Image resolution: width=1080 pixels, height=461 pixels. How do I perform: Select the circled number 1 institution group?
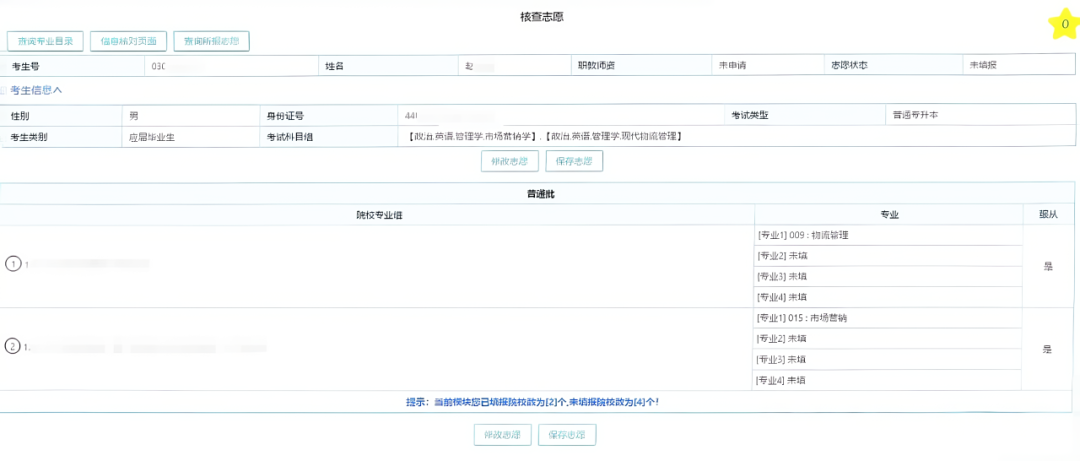click(13, 264)
